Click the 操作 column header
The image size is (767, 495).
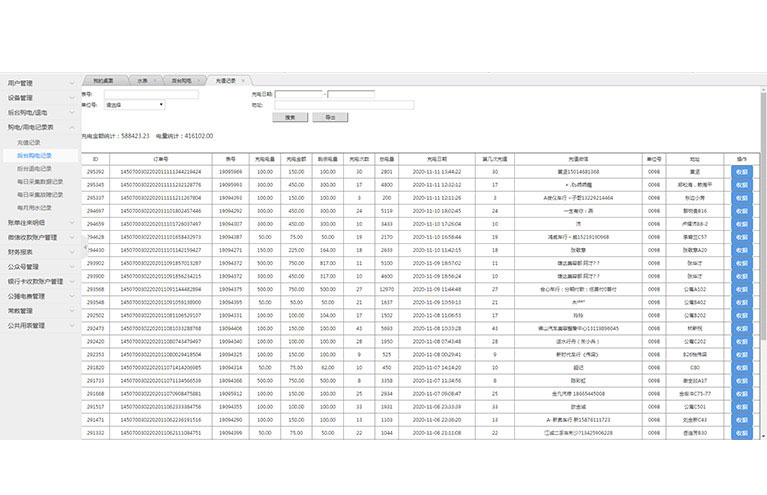click(x=742, y=159)
